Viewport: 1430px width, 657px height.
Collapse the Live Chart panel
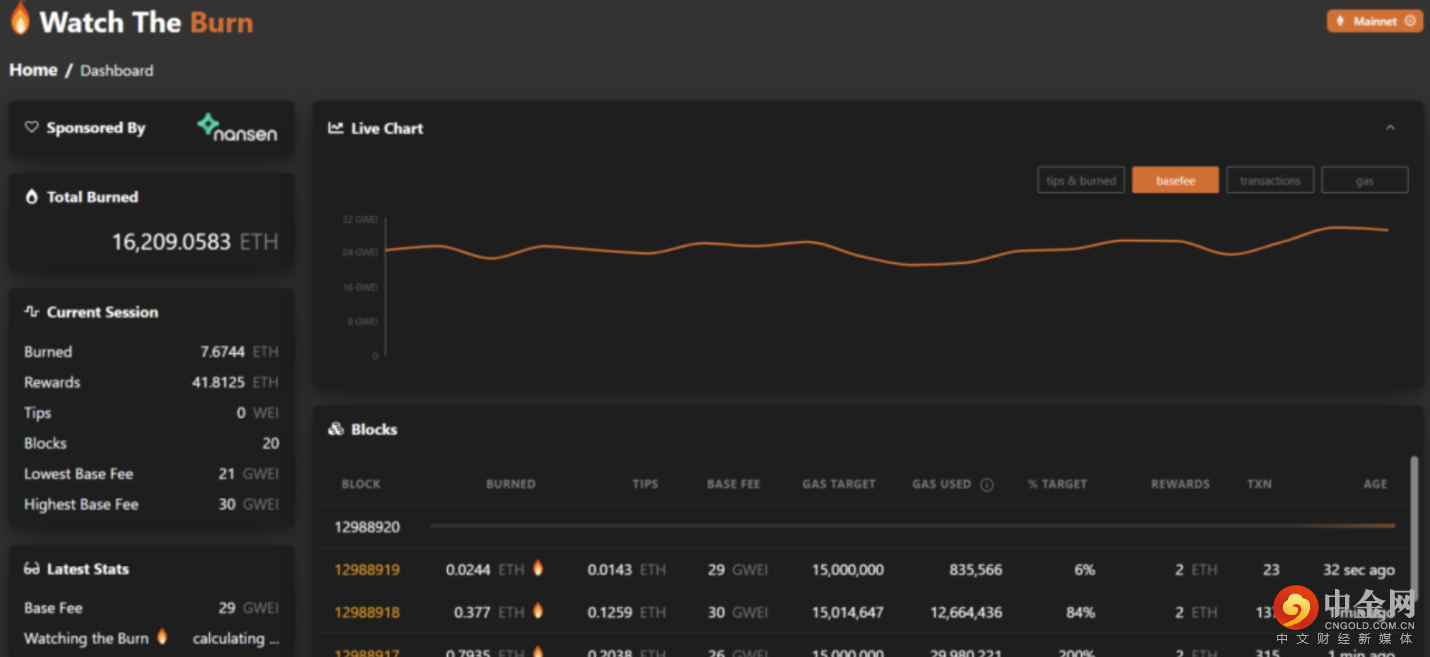pos(1390,128)
